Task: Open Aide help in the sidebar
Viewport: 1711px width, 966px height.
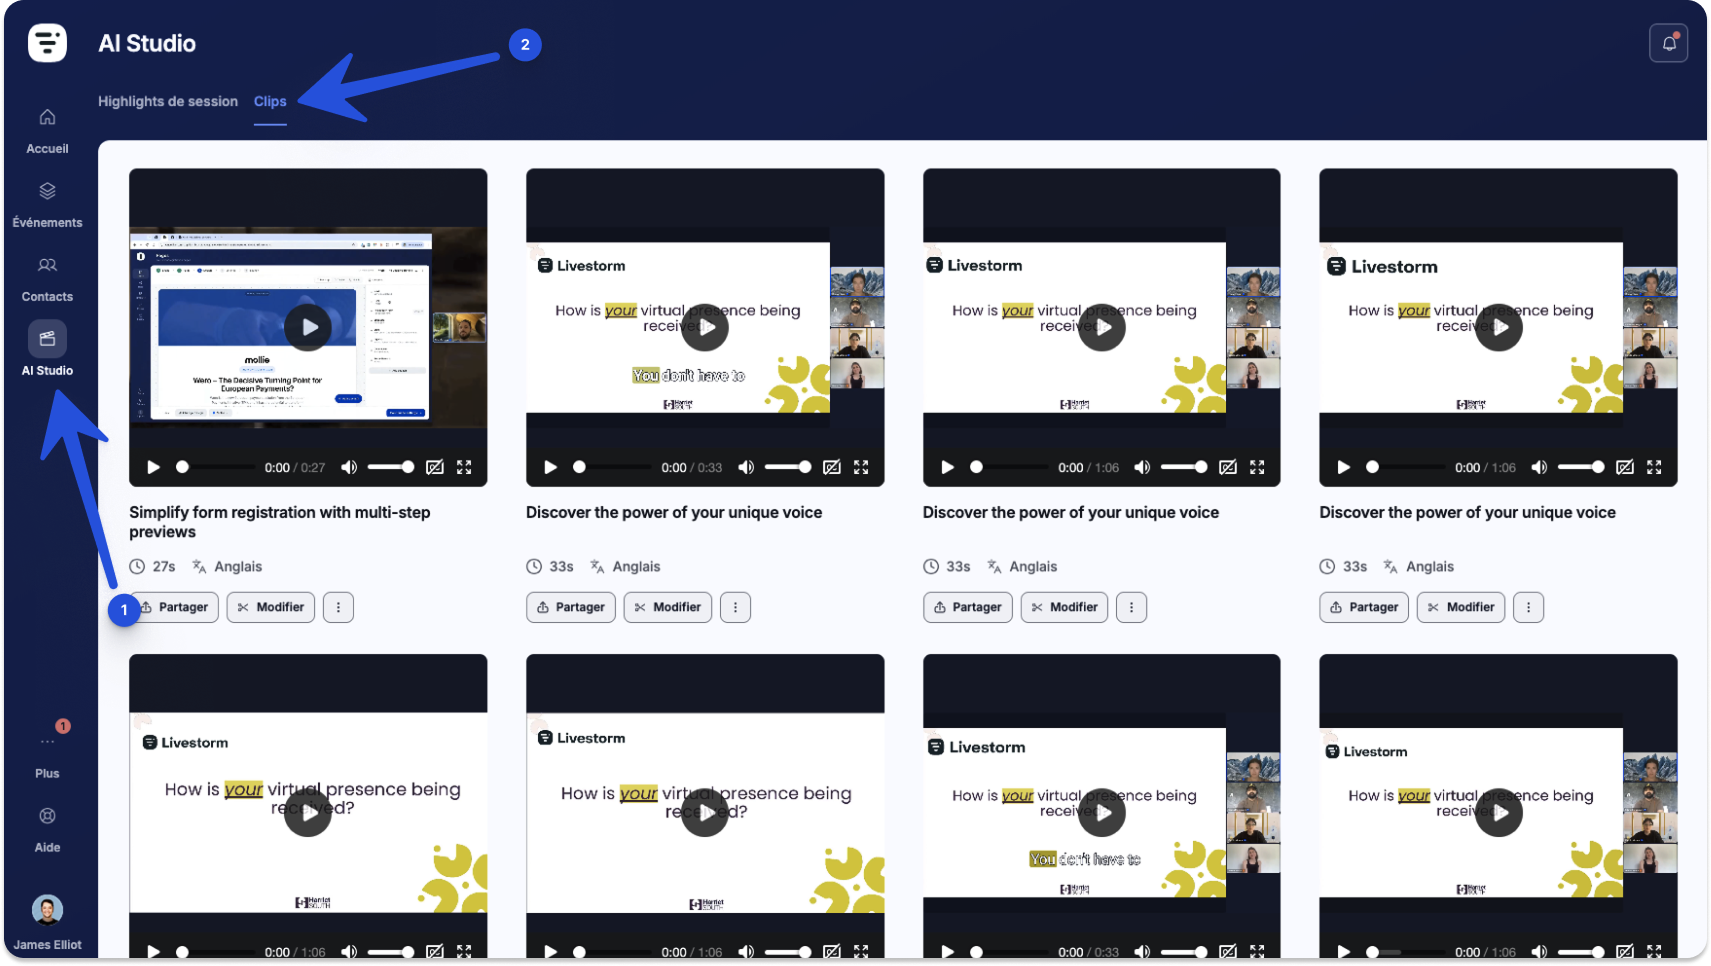Action: click(x=47, y=830)
